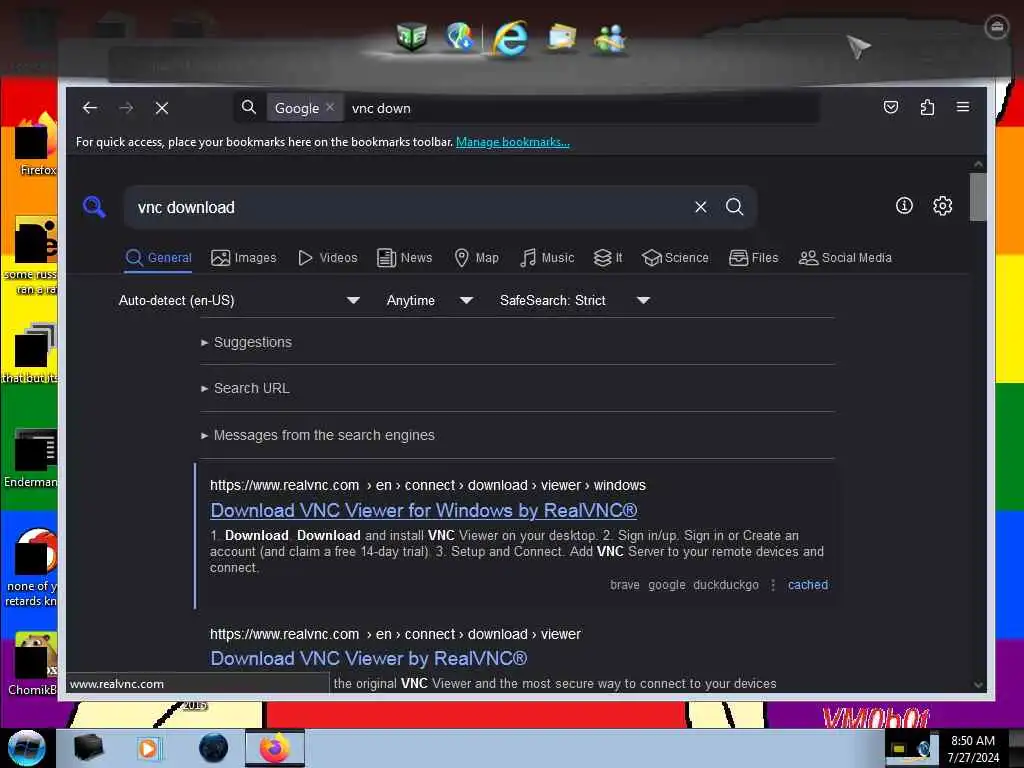Switch to the Science tab

click(675, 258)
